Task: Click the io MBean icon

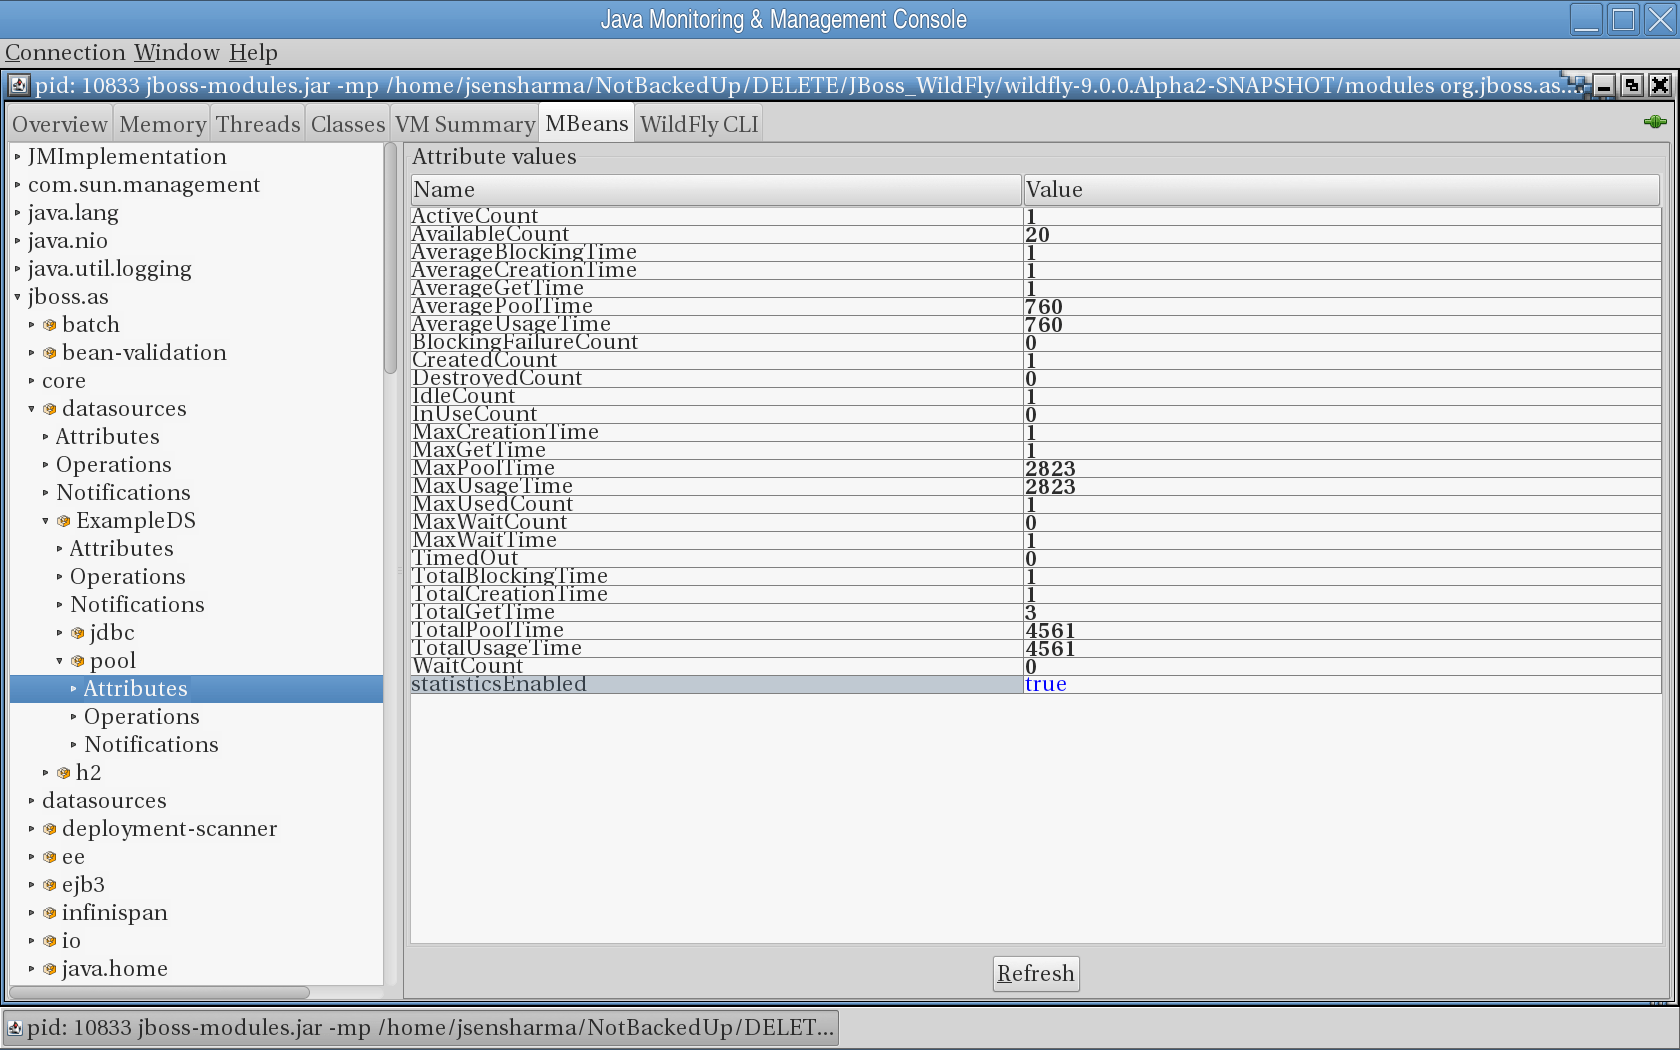Action: [49, 940]
